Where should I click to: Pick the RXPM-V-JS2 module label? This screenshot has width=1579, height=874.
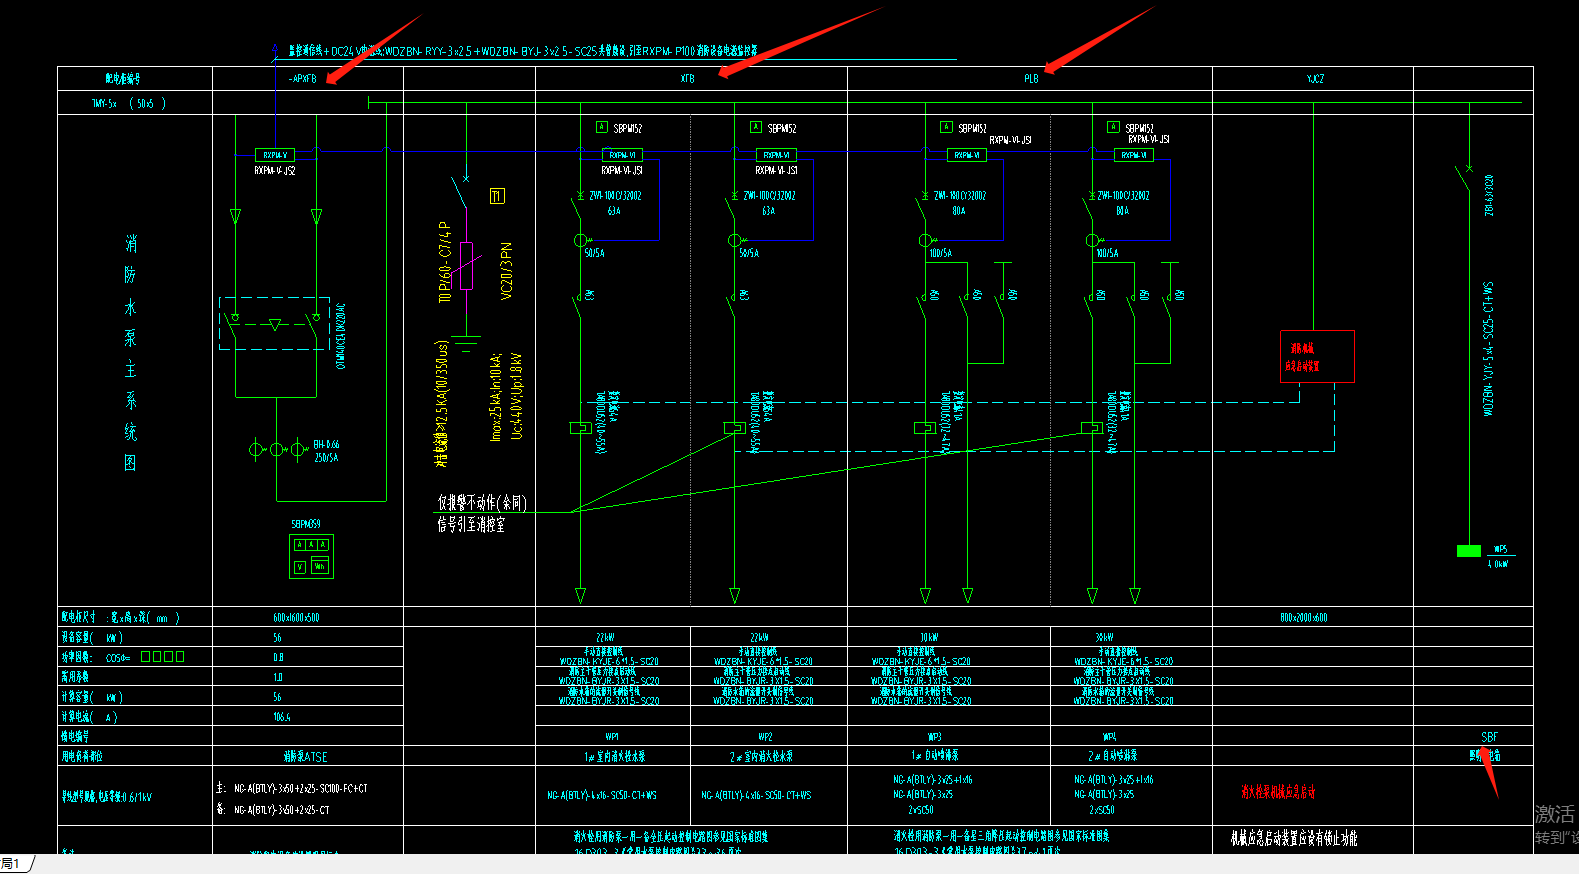(274, 171)
